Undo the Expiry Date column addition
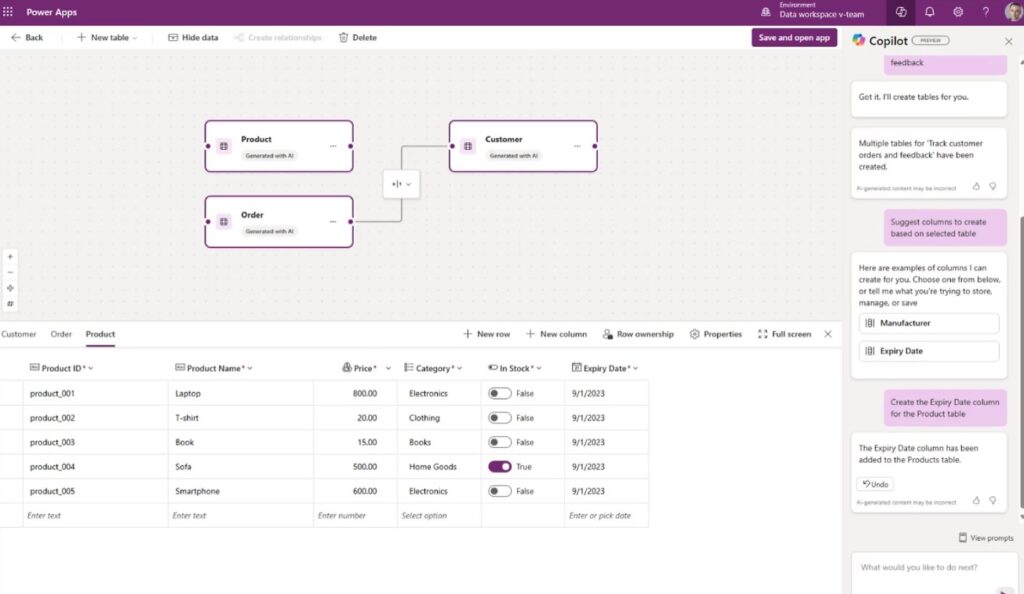The width and height of the screenshot is (1024, 594). (x=875, y=484)
